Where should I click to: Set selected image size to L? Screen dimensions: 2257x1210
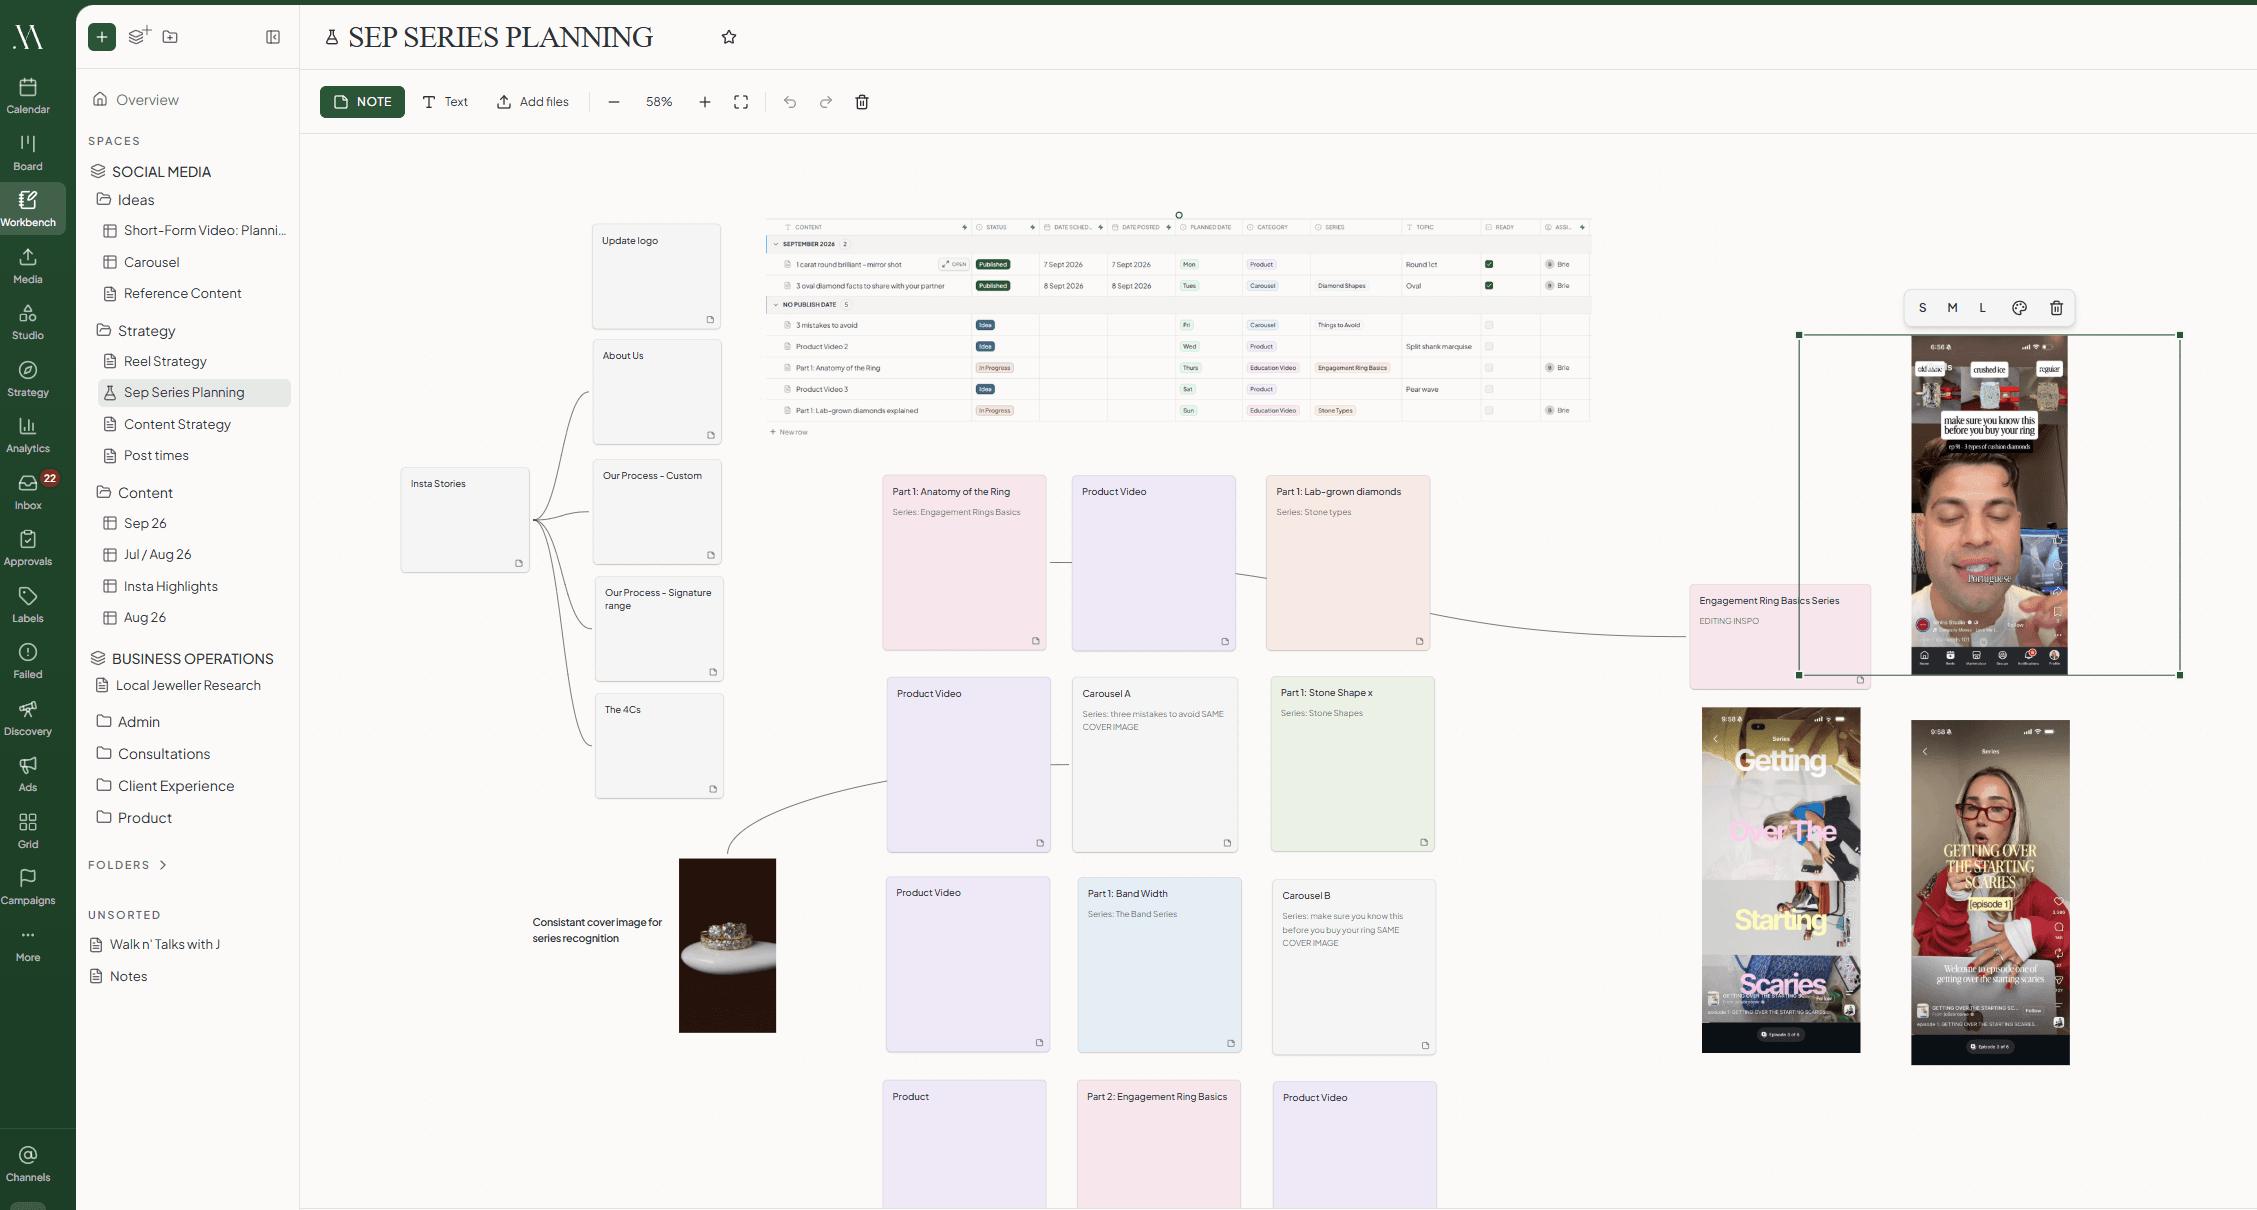click(x=1982, y=308)
